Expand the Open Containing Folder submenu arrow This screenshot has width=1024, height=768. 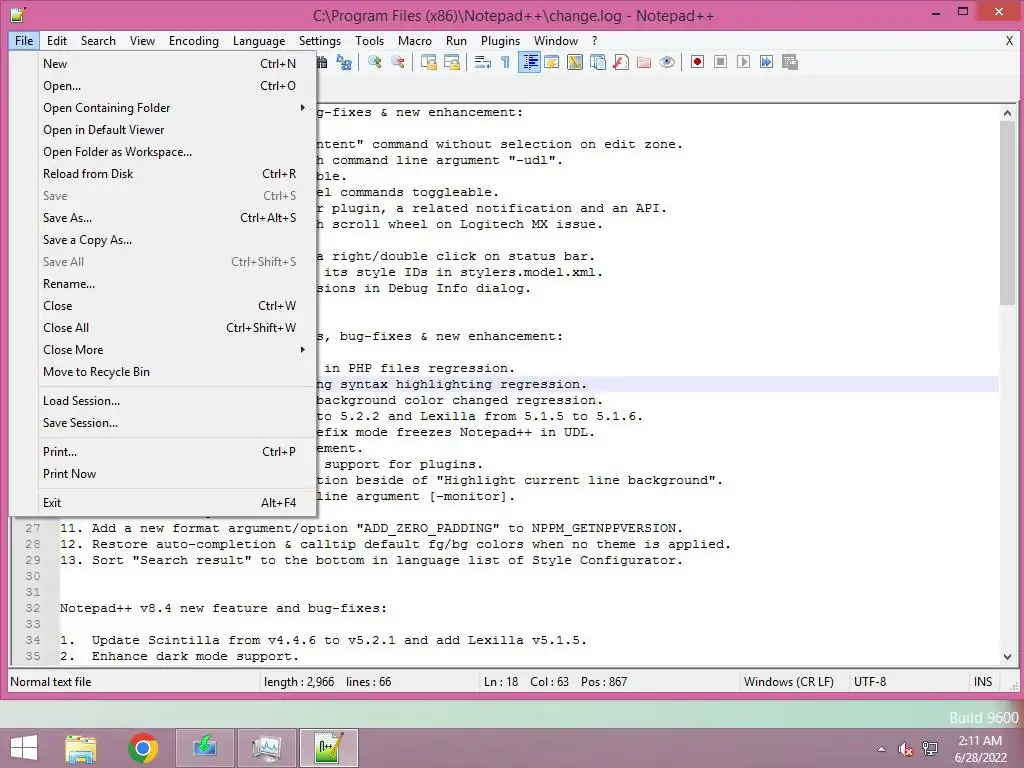click(x=302, y=107)
